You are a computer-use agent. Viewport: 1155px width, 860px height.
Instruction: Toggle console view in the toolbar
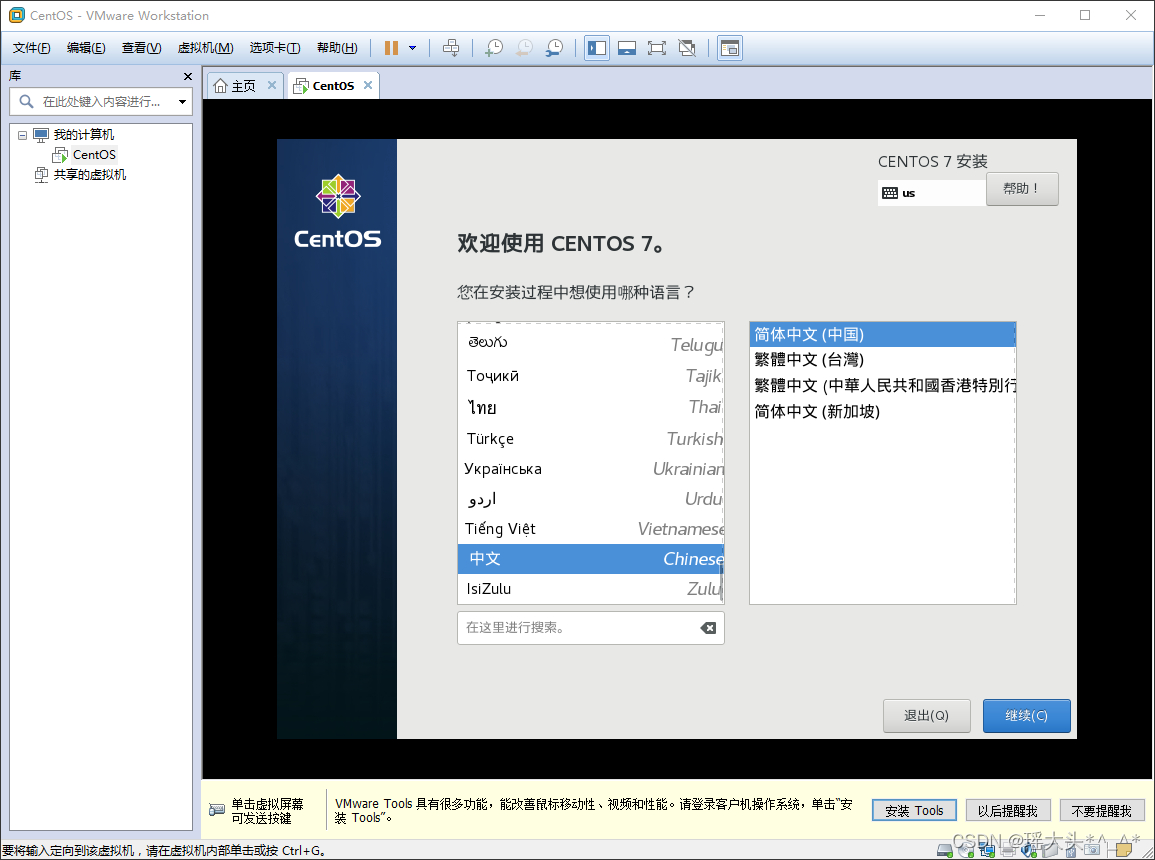[x=626, y=47]
